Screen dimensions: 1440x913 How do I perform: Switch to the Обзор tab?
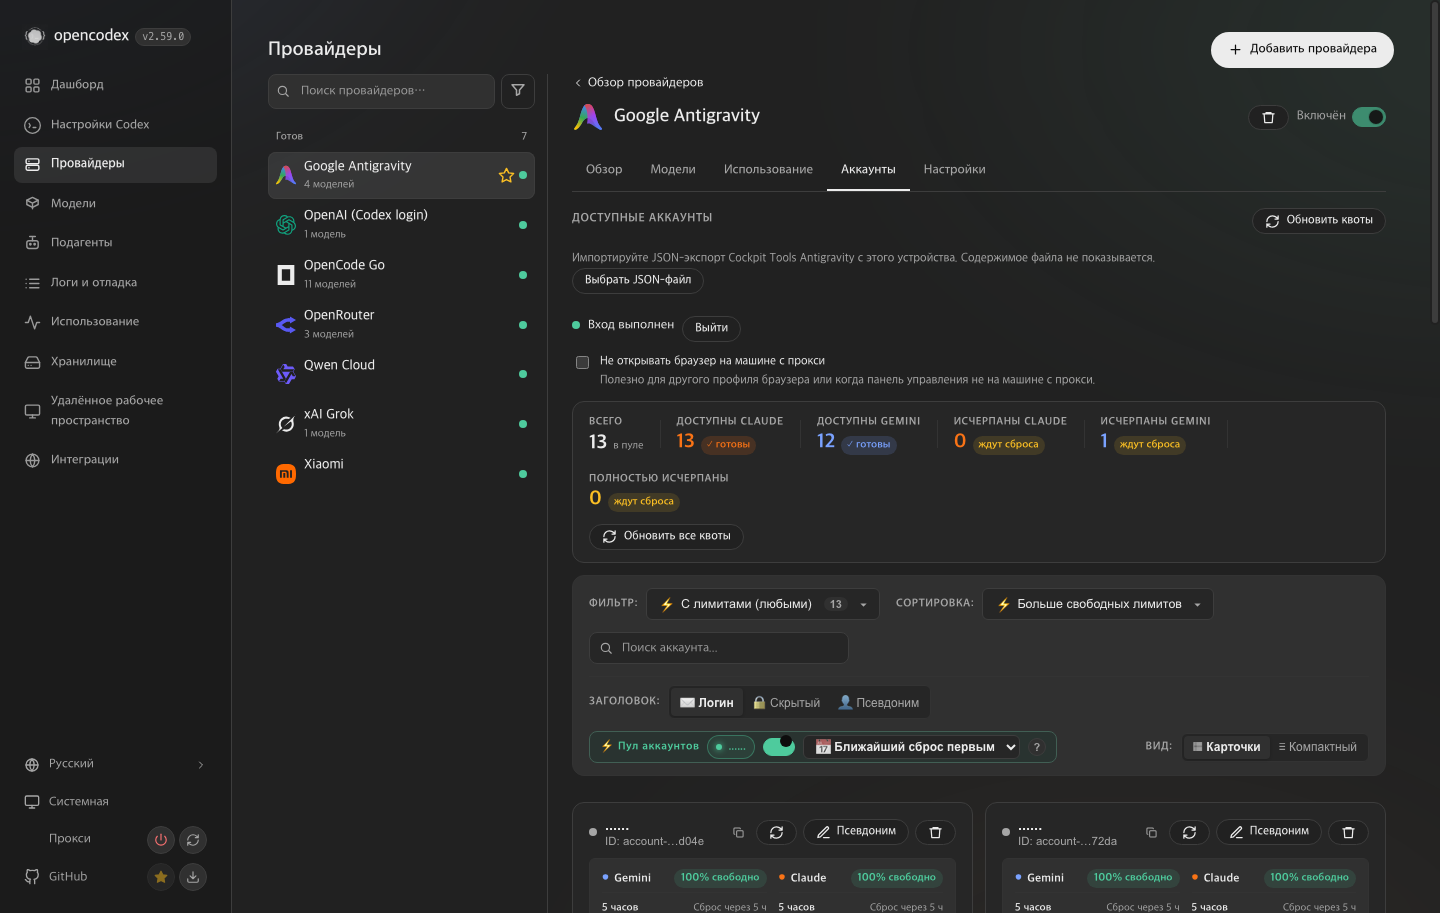604,170
